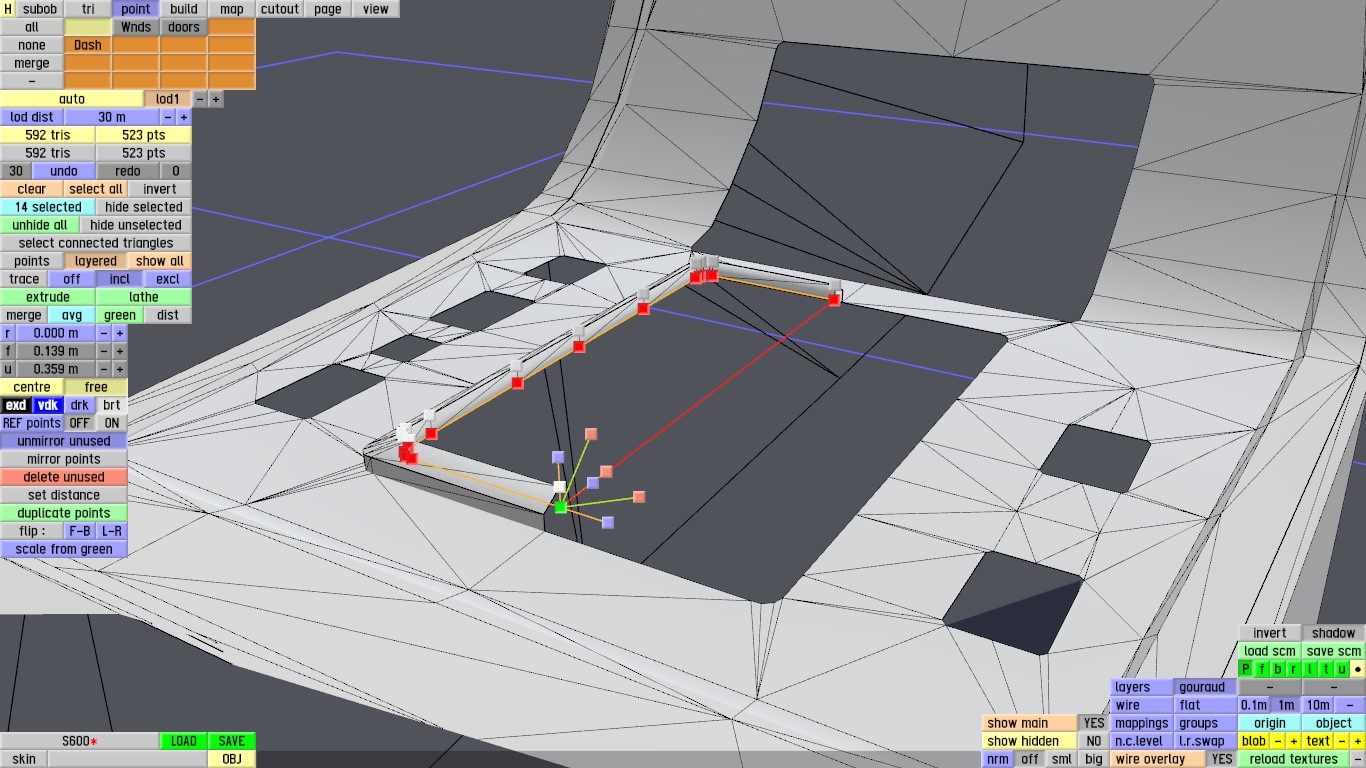Set trace mode to excl
This screenshot has width=1366, height=768.
pyautogui.click(x=168, y=279)
